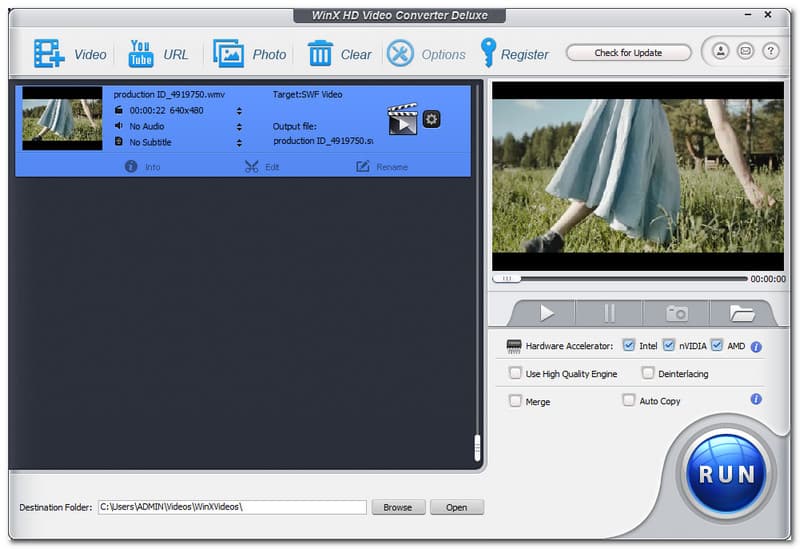Open the YouTube URL downloader
This screenshot has height=549, width=800.
pyautogui.click(x=141, y=54)
